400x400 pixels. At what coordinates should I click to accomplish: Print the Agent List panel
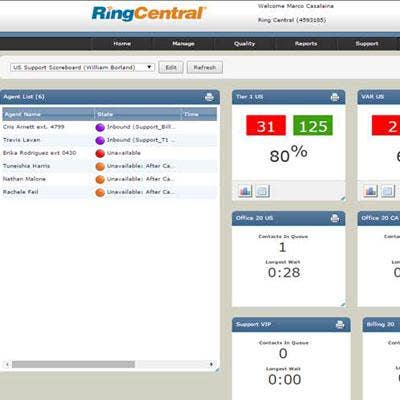pyautogui.click(x=209, y=97)
